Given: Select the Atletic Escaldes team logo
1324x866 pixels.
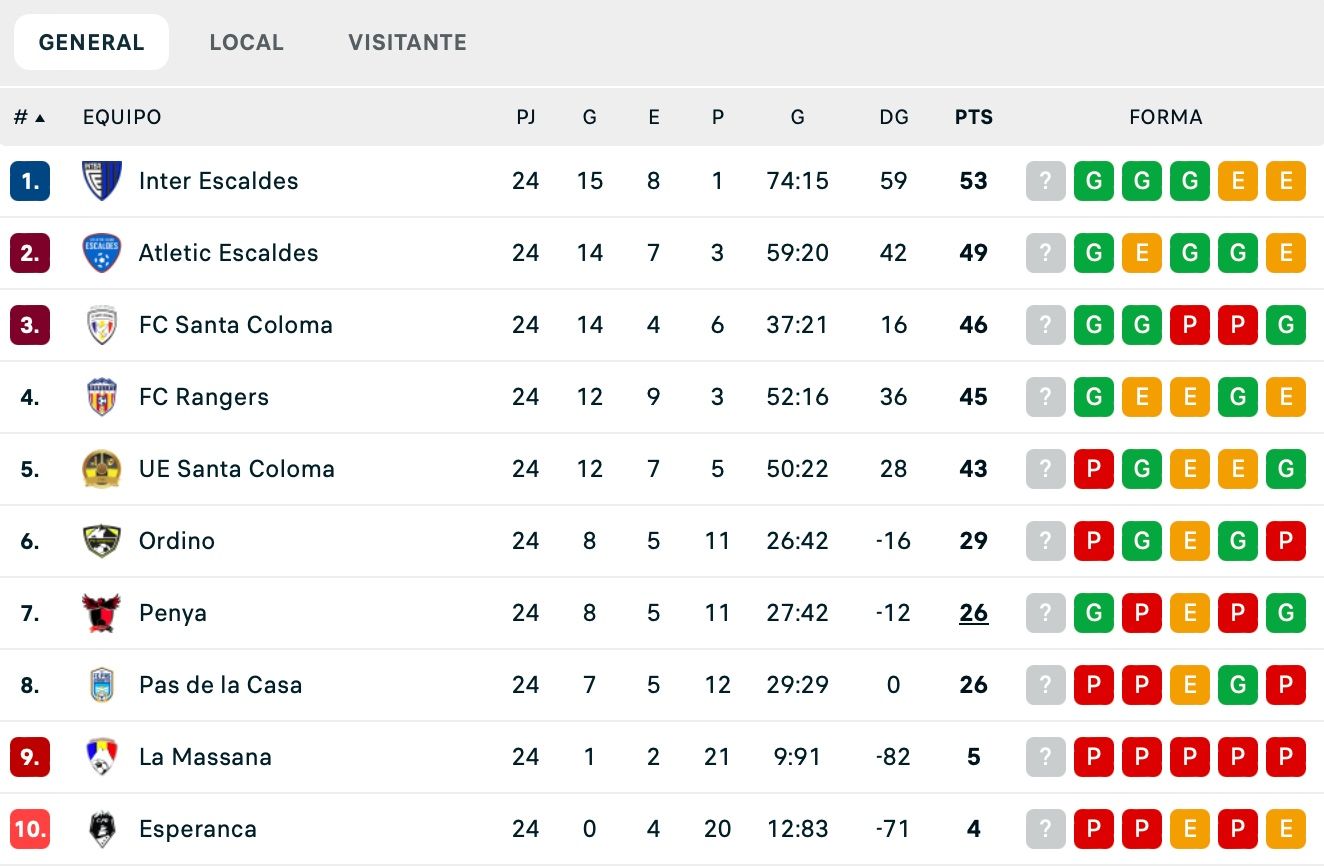Looking at the screenshot, I should pos(101,253).
